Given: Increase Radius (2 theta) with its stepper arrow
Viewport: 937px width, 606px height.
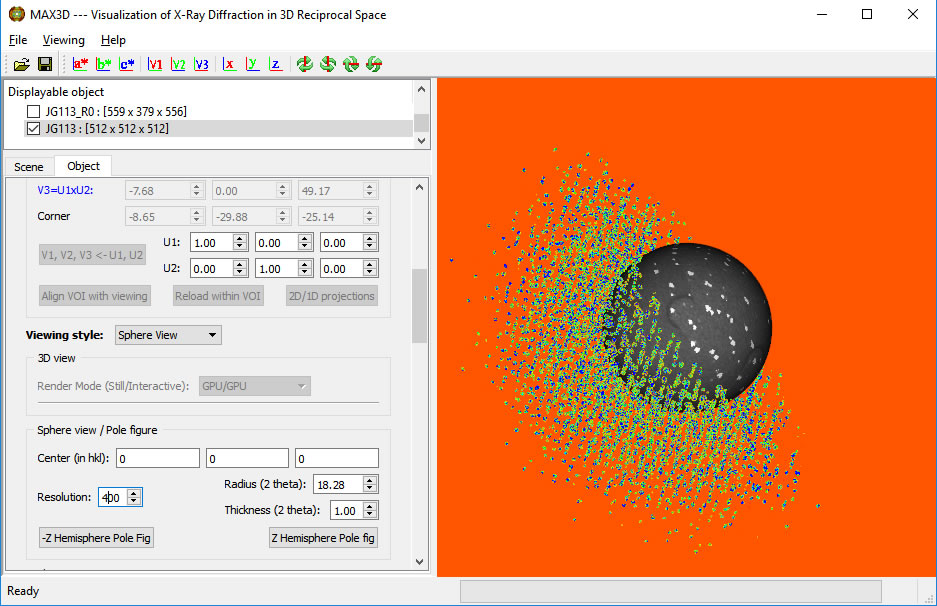Looking at the screenshot, I should point(370,480).
